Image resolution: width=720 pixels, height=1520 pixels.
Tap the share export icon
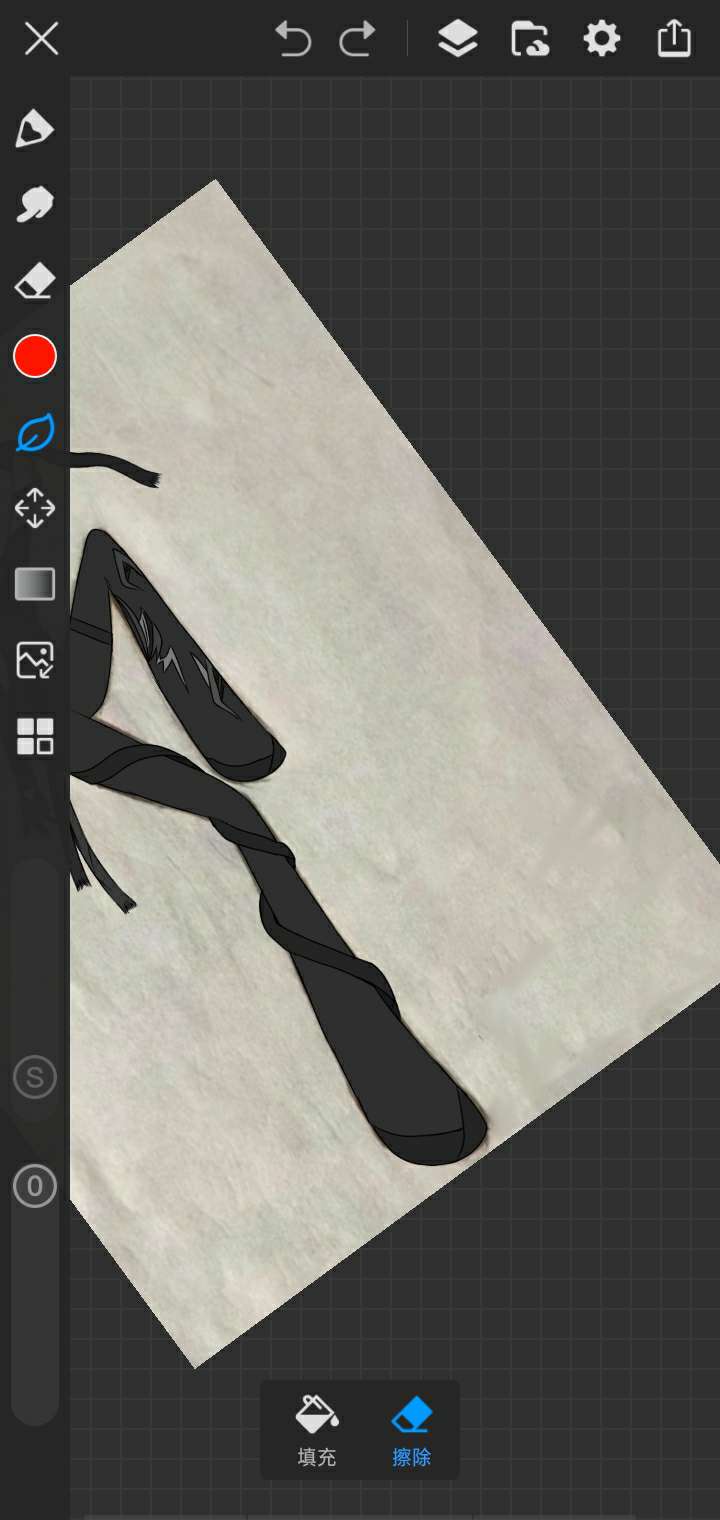[674, 39]
